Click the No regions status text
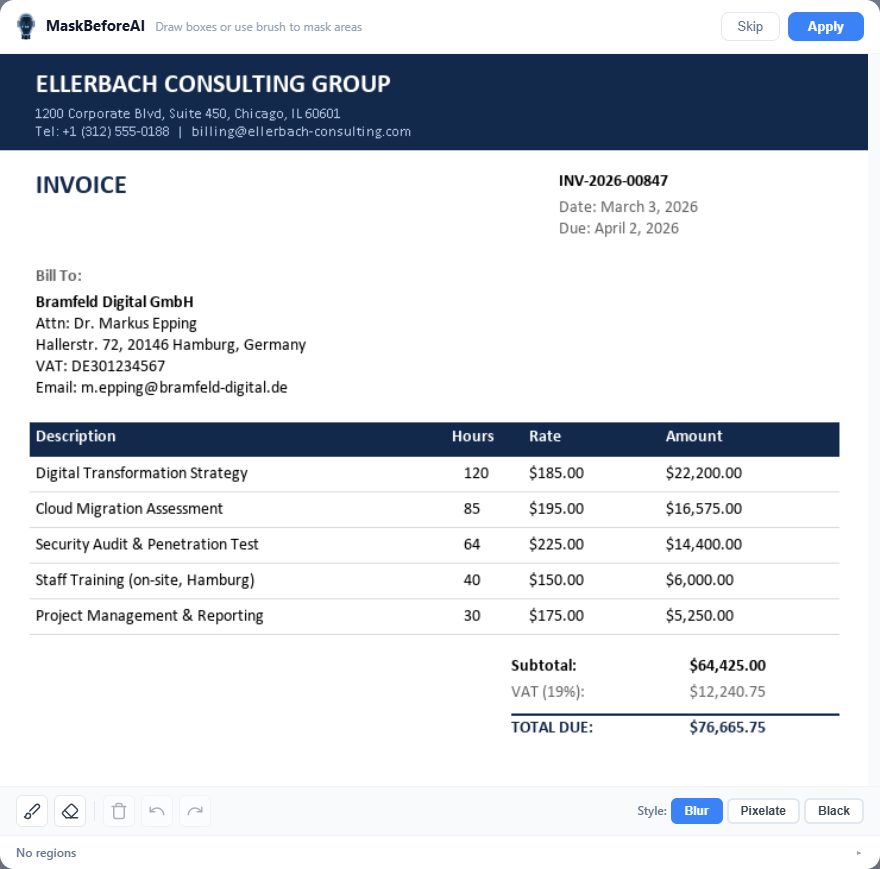The image size is (880, 869). (x=46, y=853)
